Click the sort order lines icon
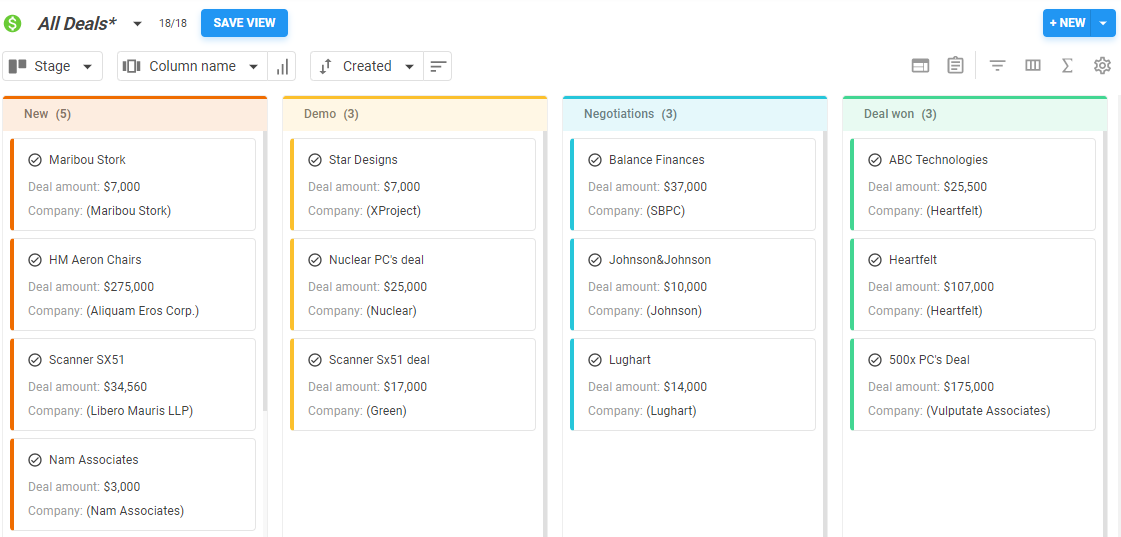This screenshot has width=1121, height=537. pos(437,66)
